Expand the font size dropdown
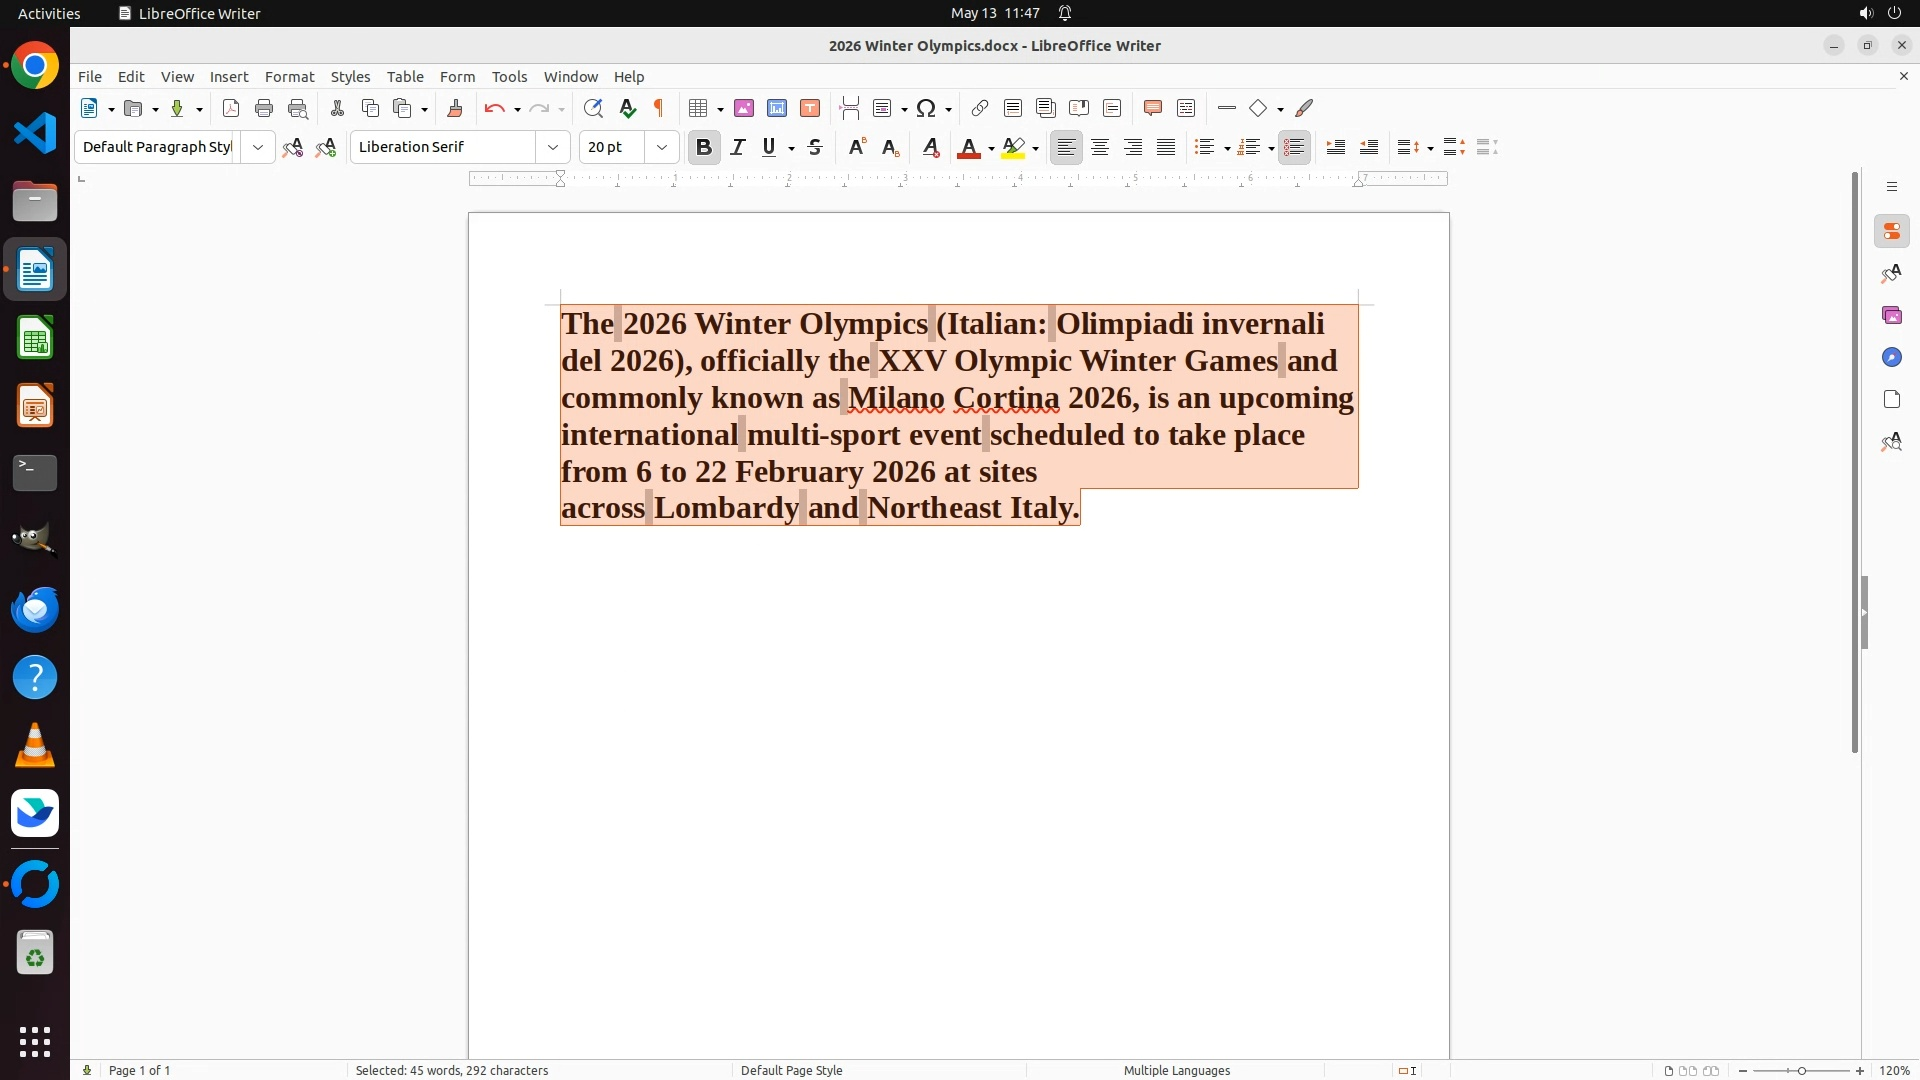The height and width of the screenshot is (1080, 1920). coord(661,147)
